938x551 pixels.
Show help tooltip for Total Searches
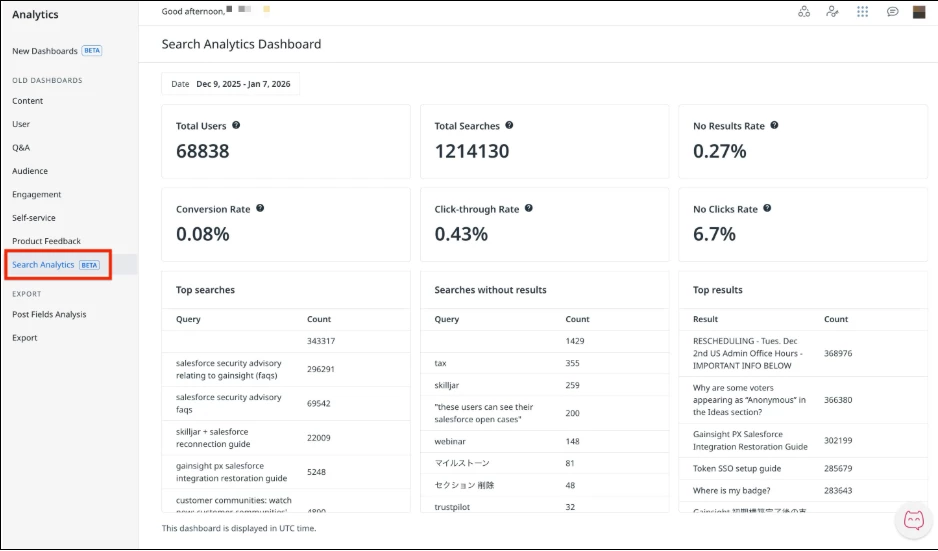coord(509,125)
